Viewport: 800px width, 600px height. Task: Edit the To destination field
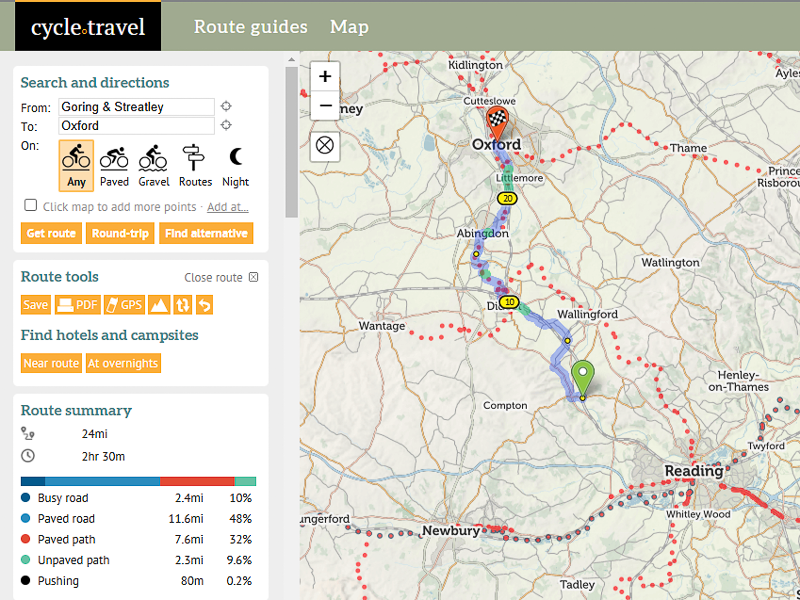click(137, 126)
